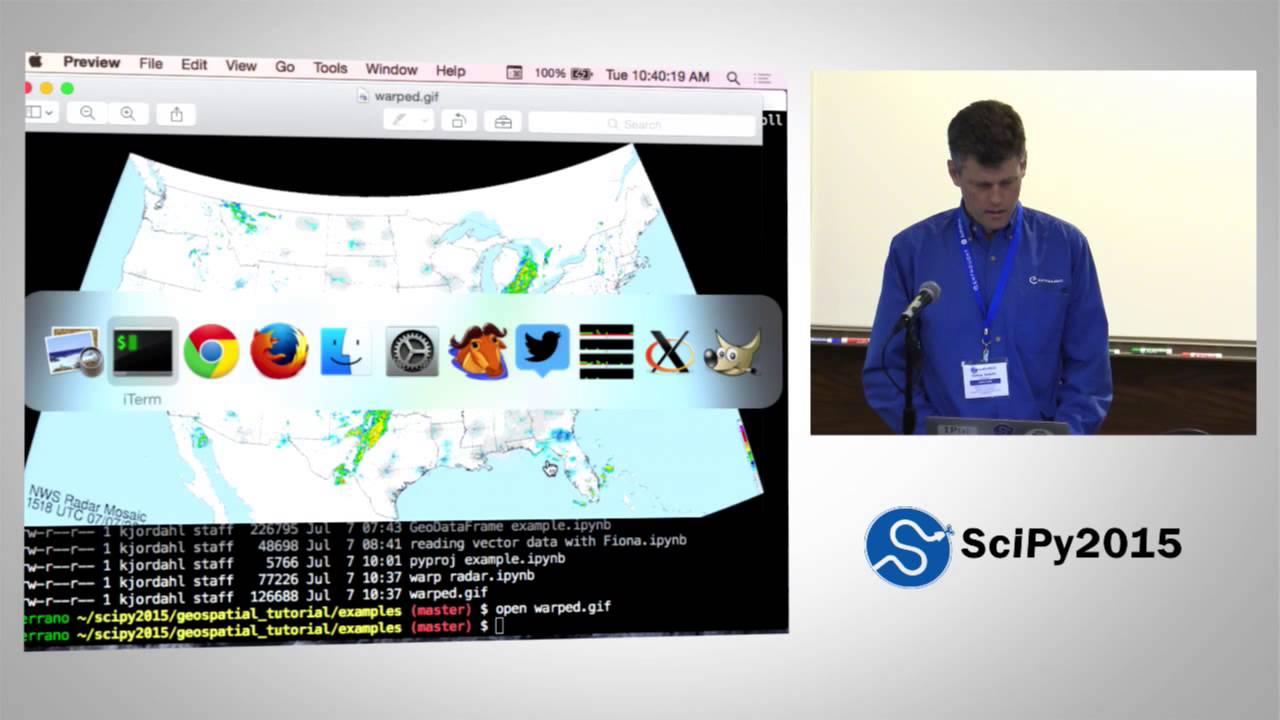Rotate the image with the Rotate button

[458, 121]
